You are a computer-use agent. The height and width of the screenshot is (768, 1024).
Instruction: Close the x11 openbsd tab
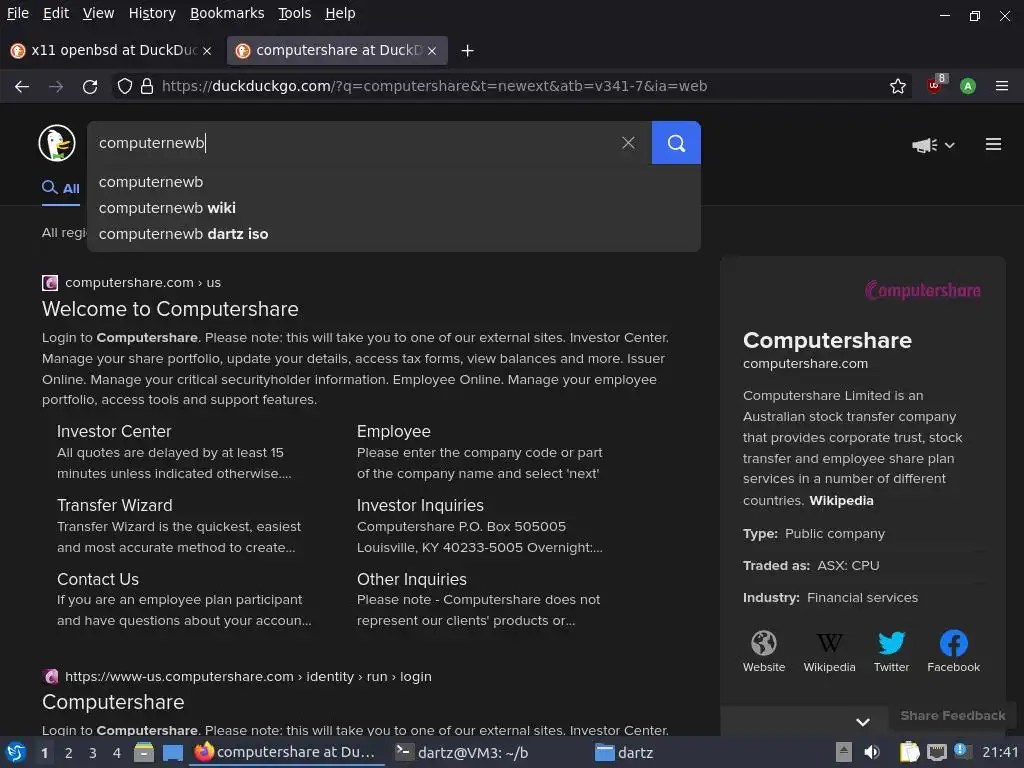207,51
